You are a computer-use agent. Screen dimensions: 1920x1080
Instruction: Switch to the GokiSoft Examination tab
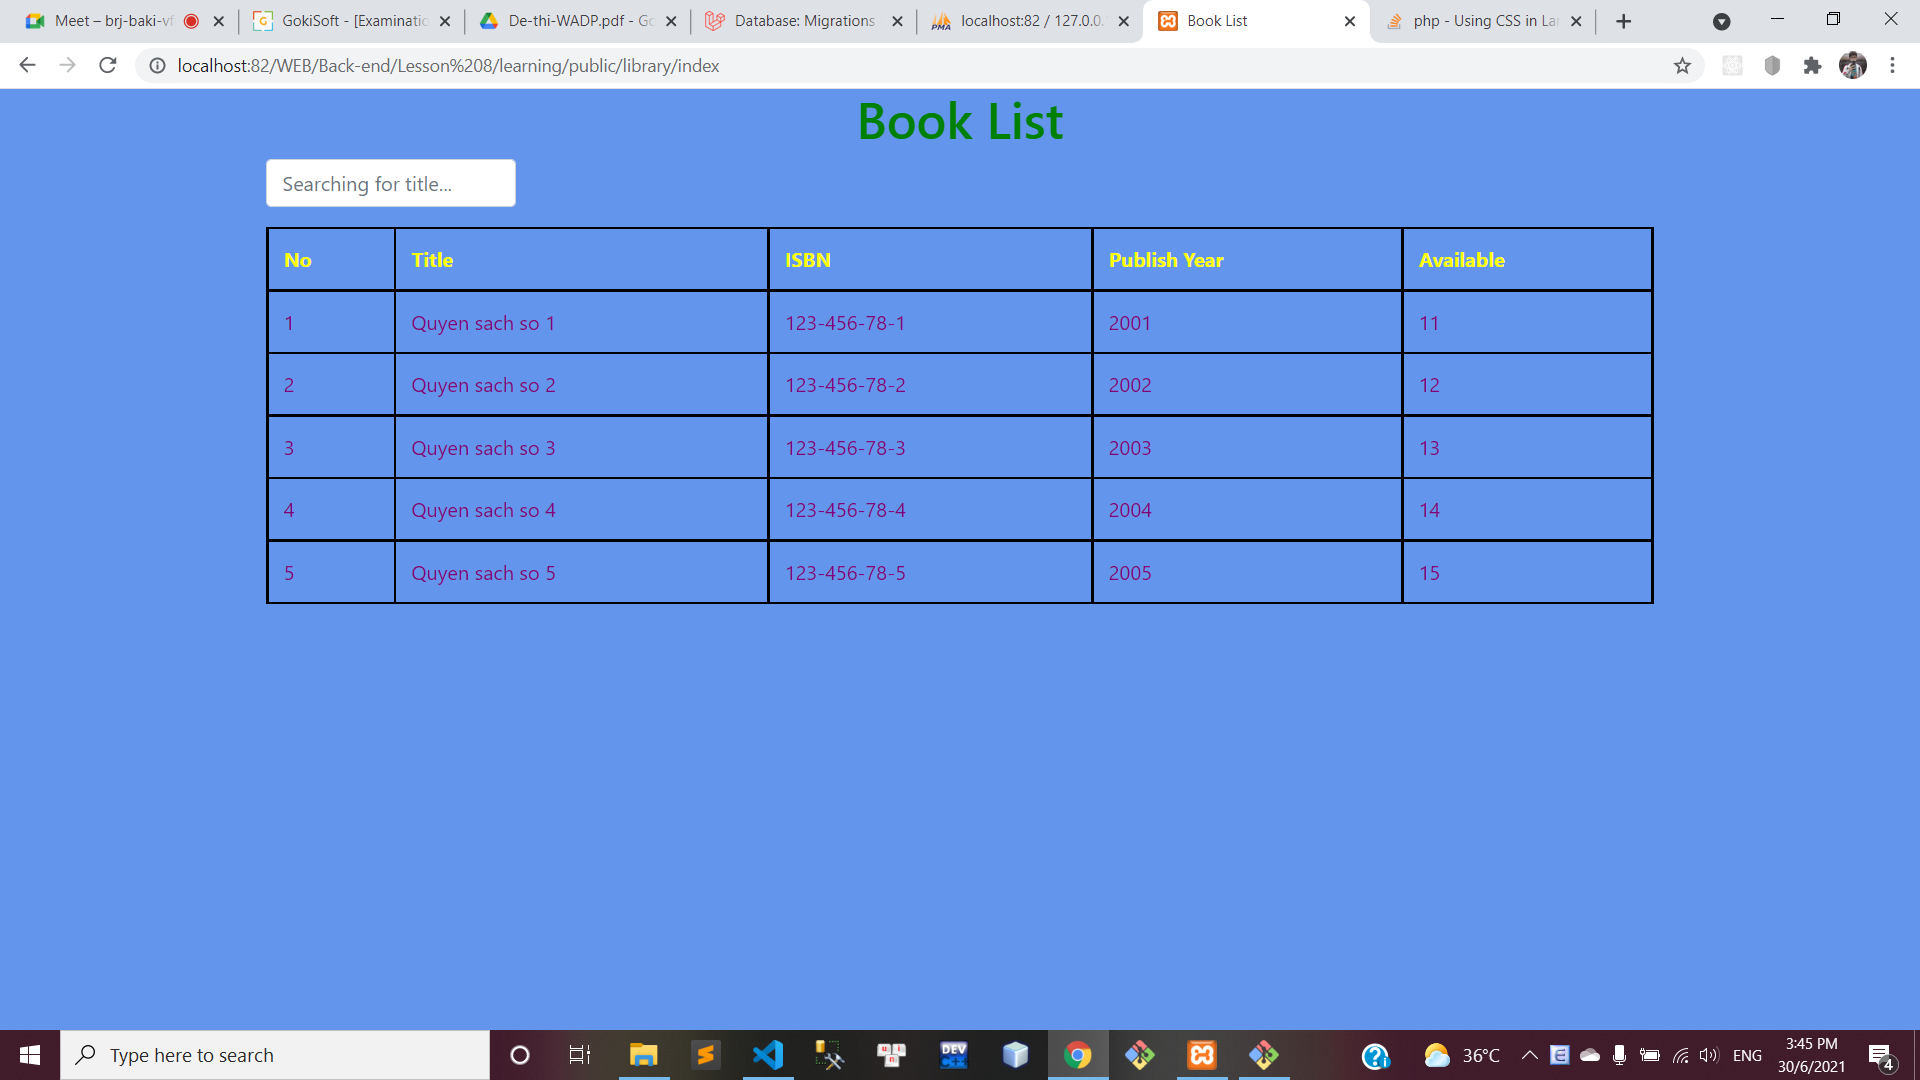(354, 21)
